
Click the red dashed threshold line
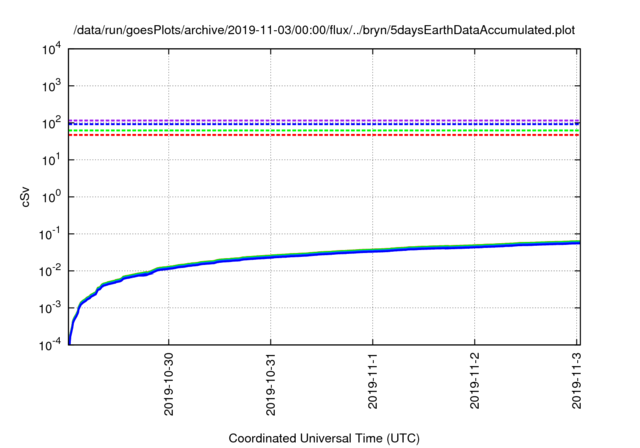(324, 135)
